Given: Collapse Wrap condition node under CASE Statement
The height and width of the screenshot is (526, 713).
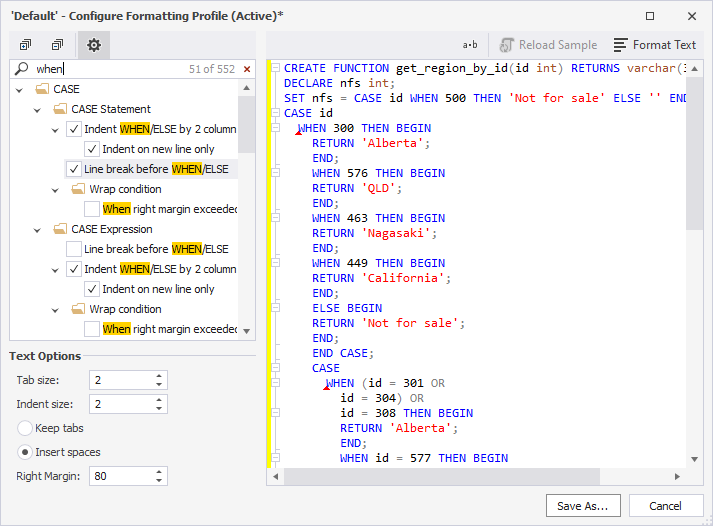Looking at the screenshot, I should 55,190.
